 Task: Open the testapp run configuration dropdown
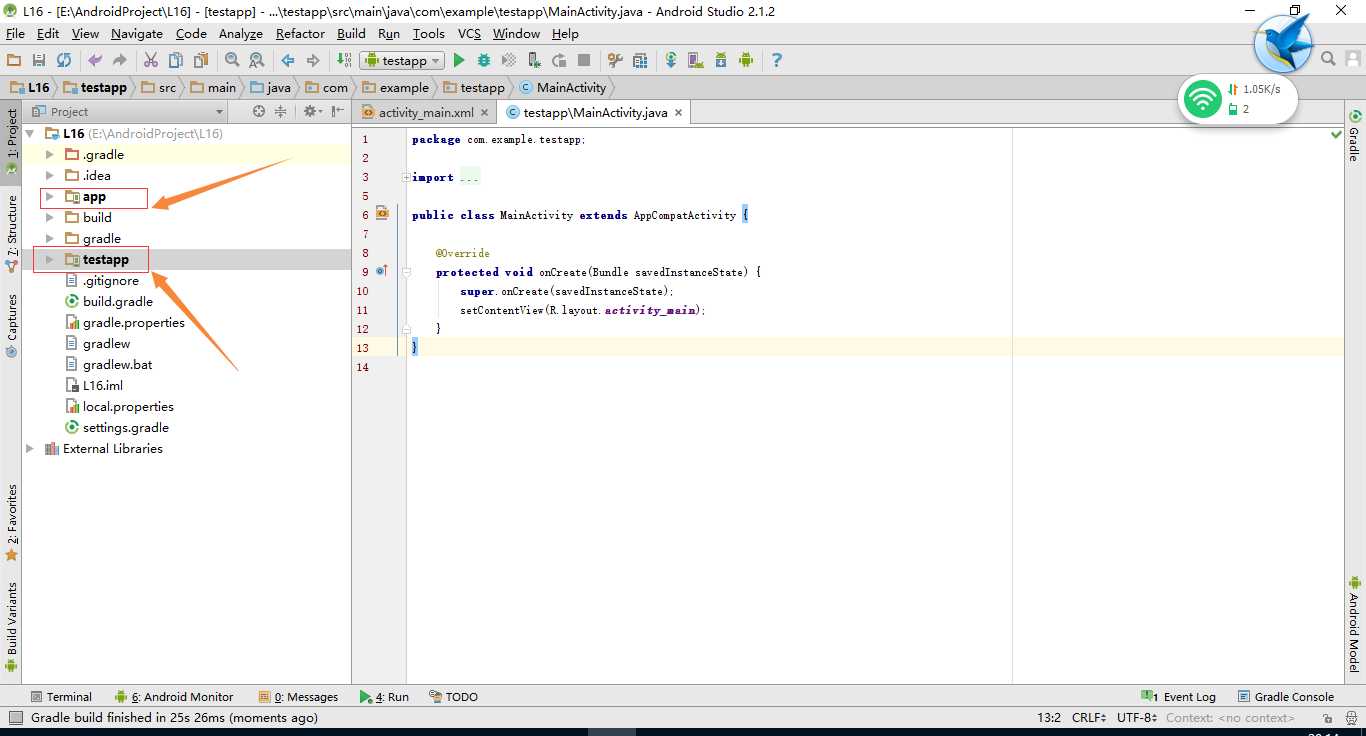tap(402, 60)
